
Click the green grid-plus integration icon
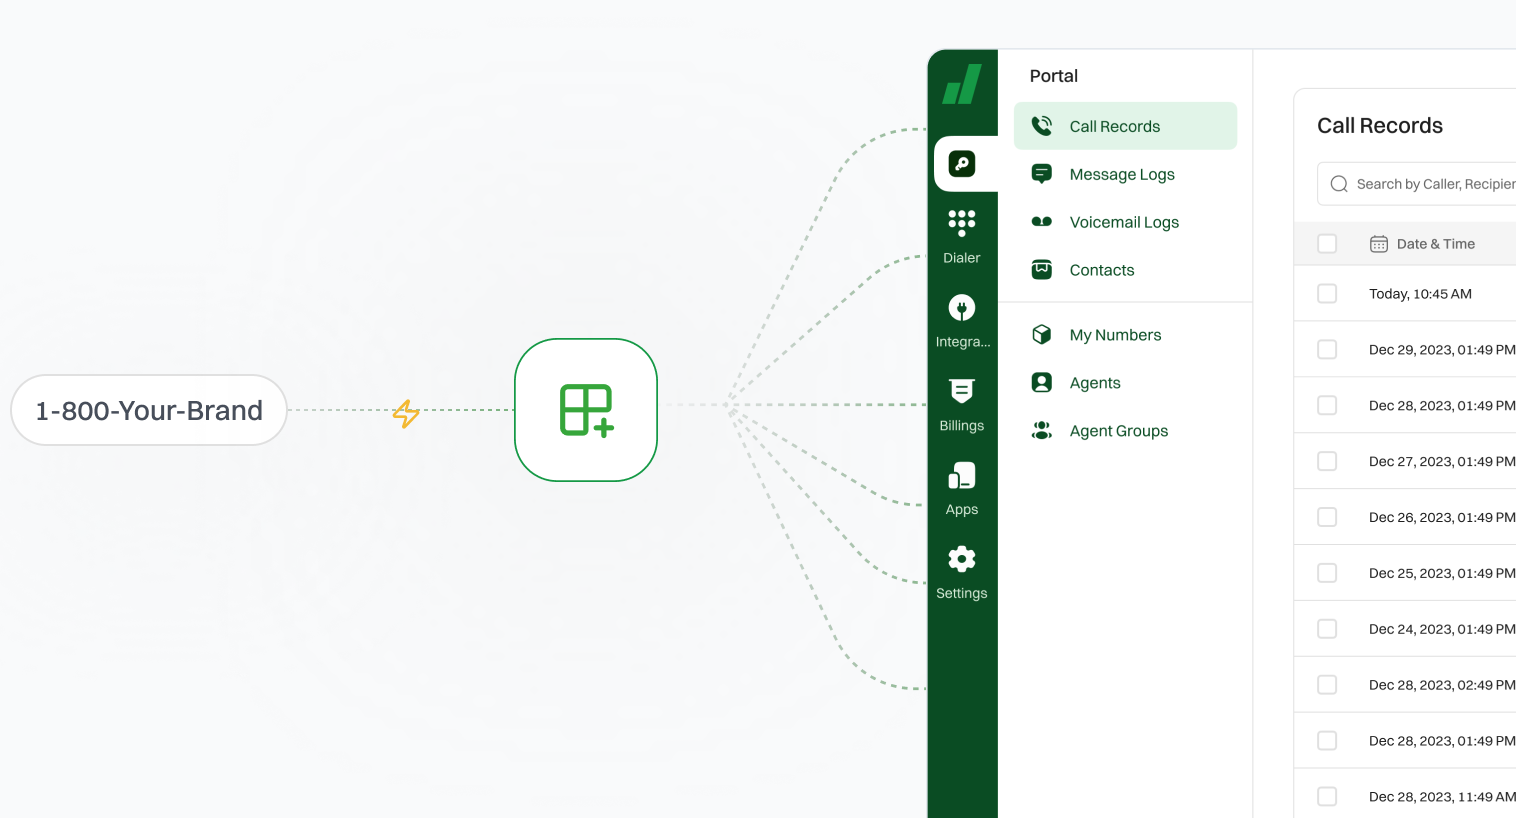coord(586,410)
